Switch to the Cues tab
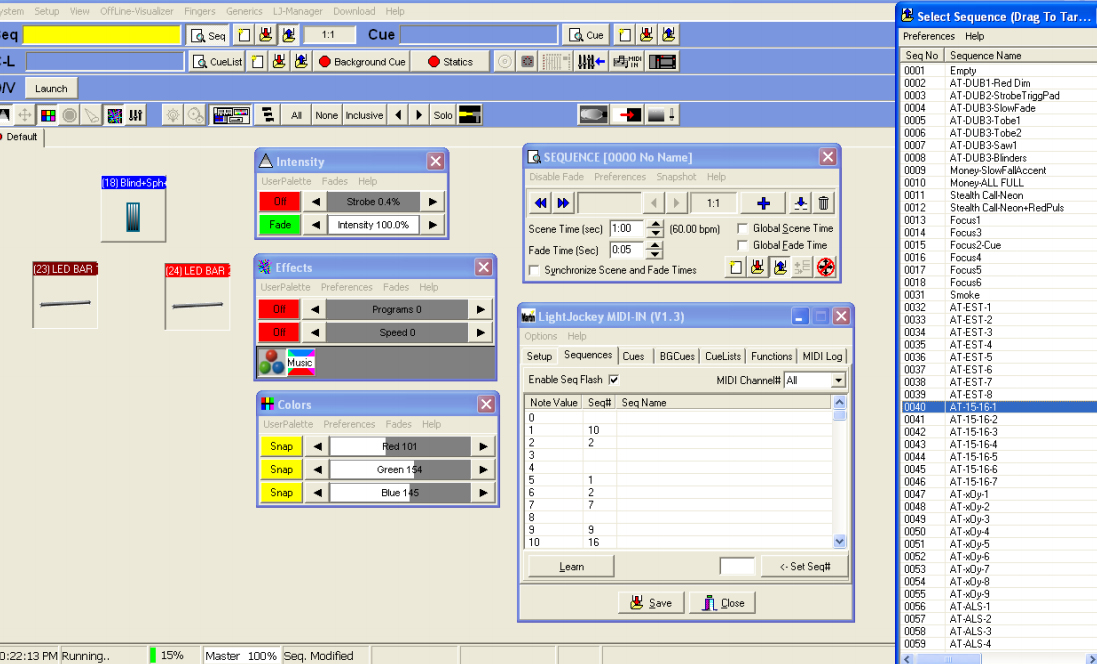This screenshot has width=1097, height=664. (x=633, y=356)
